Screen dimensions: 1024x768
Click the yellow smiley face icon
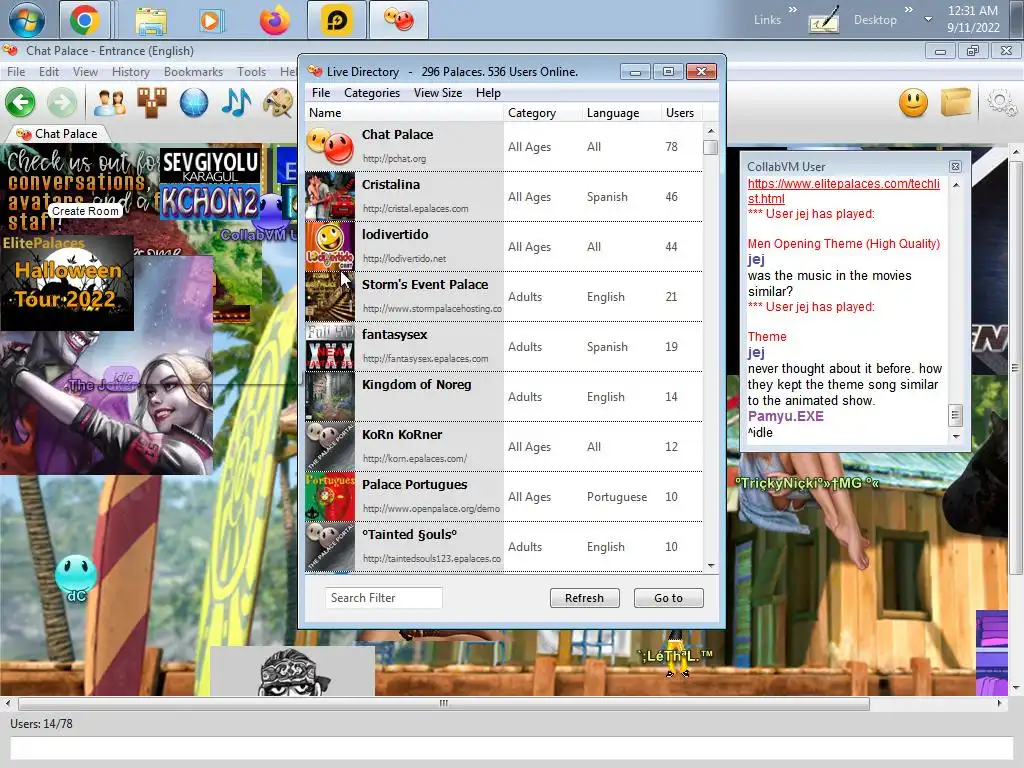click(913, 103)
